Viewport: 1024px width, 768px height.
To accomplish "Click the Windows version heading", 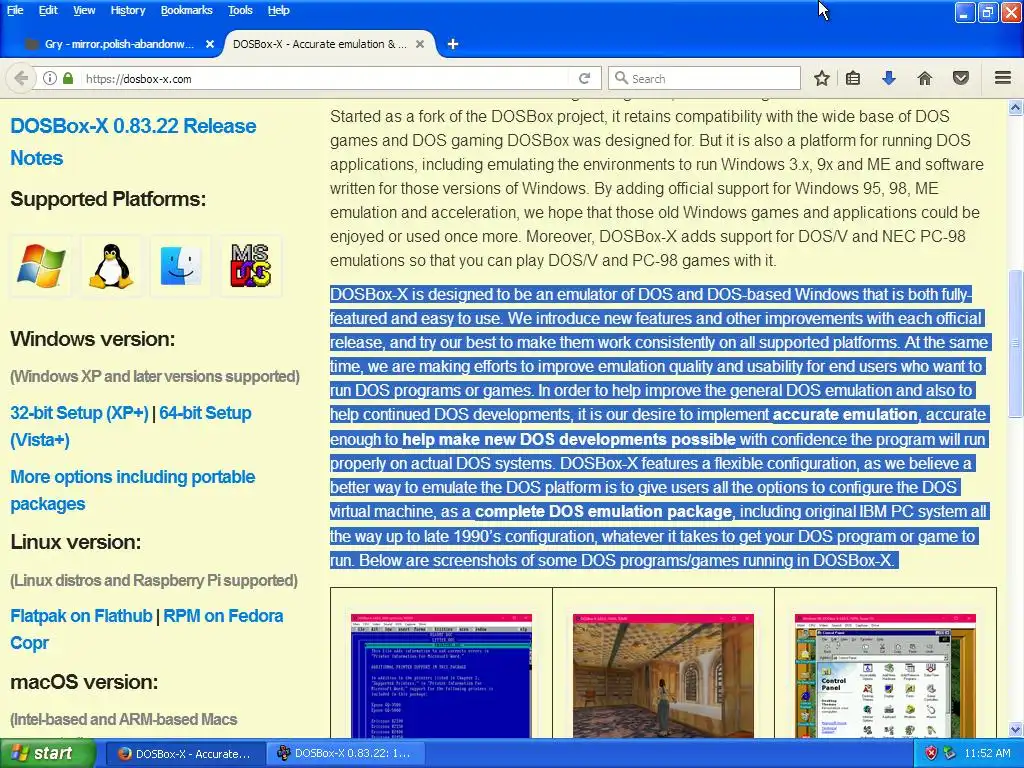I will 92,339.
